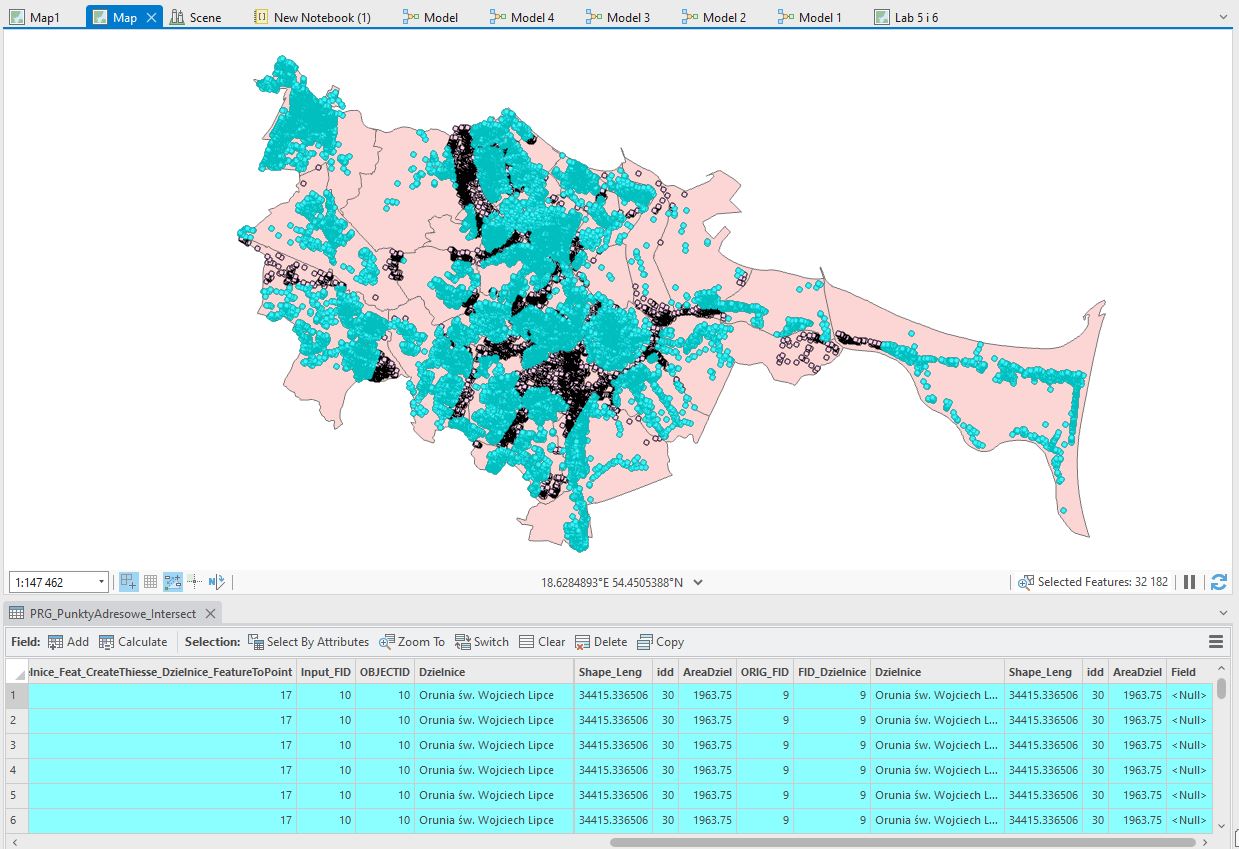
Task: Clear the current table selection
Action: pyautogui.click(x=543, y=642)
